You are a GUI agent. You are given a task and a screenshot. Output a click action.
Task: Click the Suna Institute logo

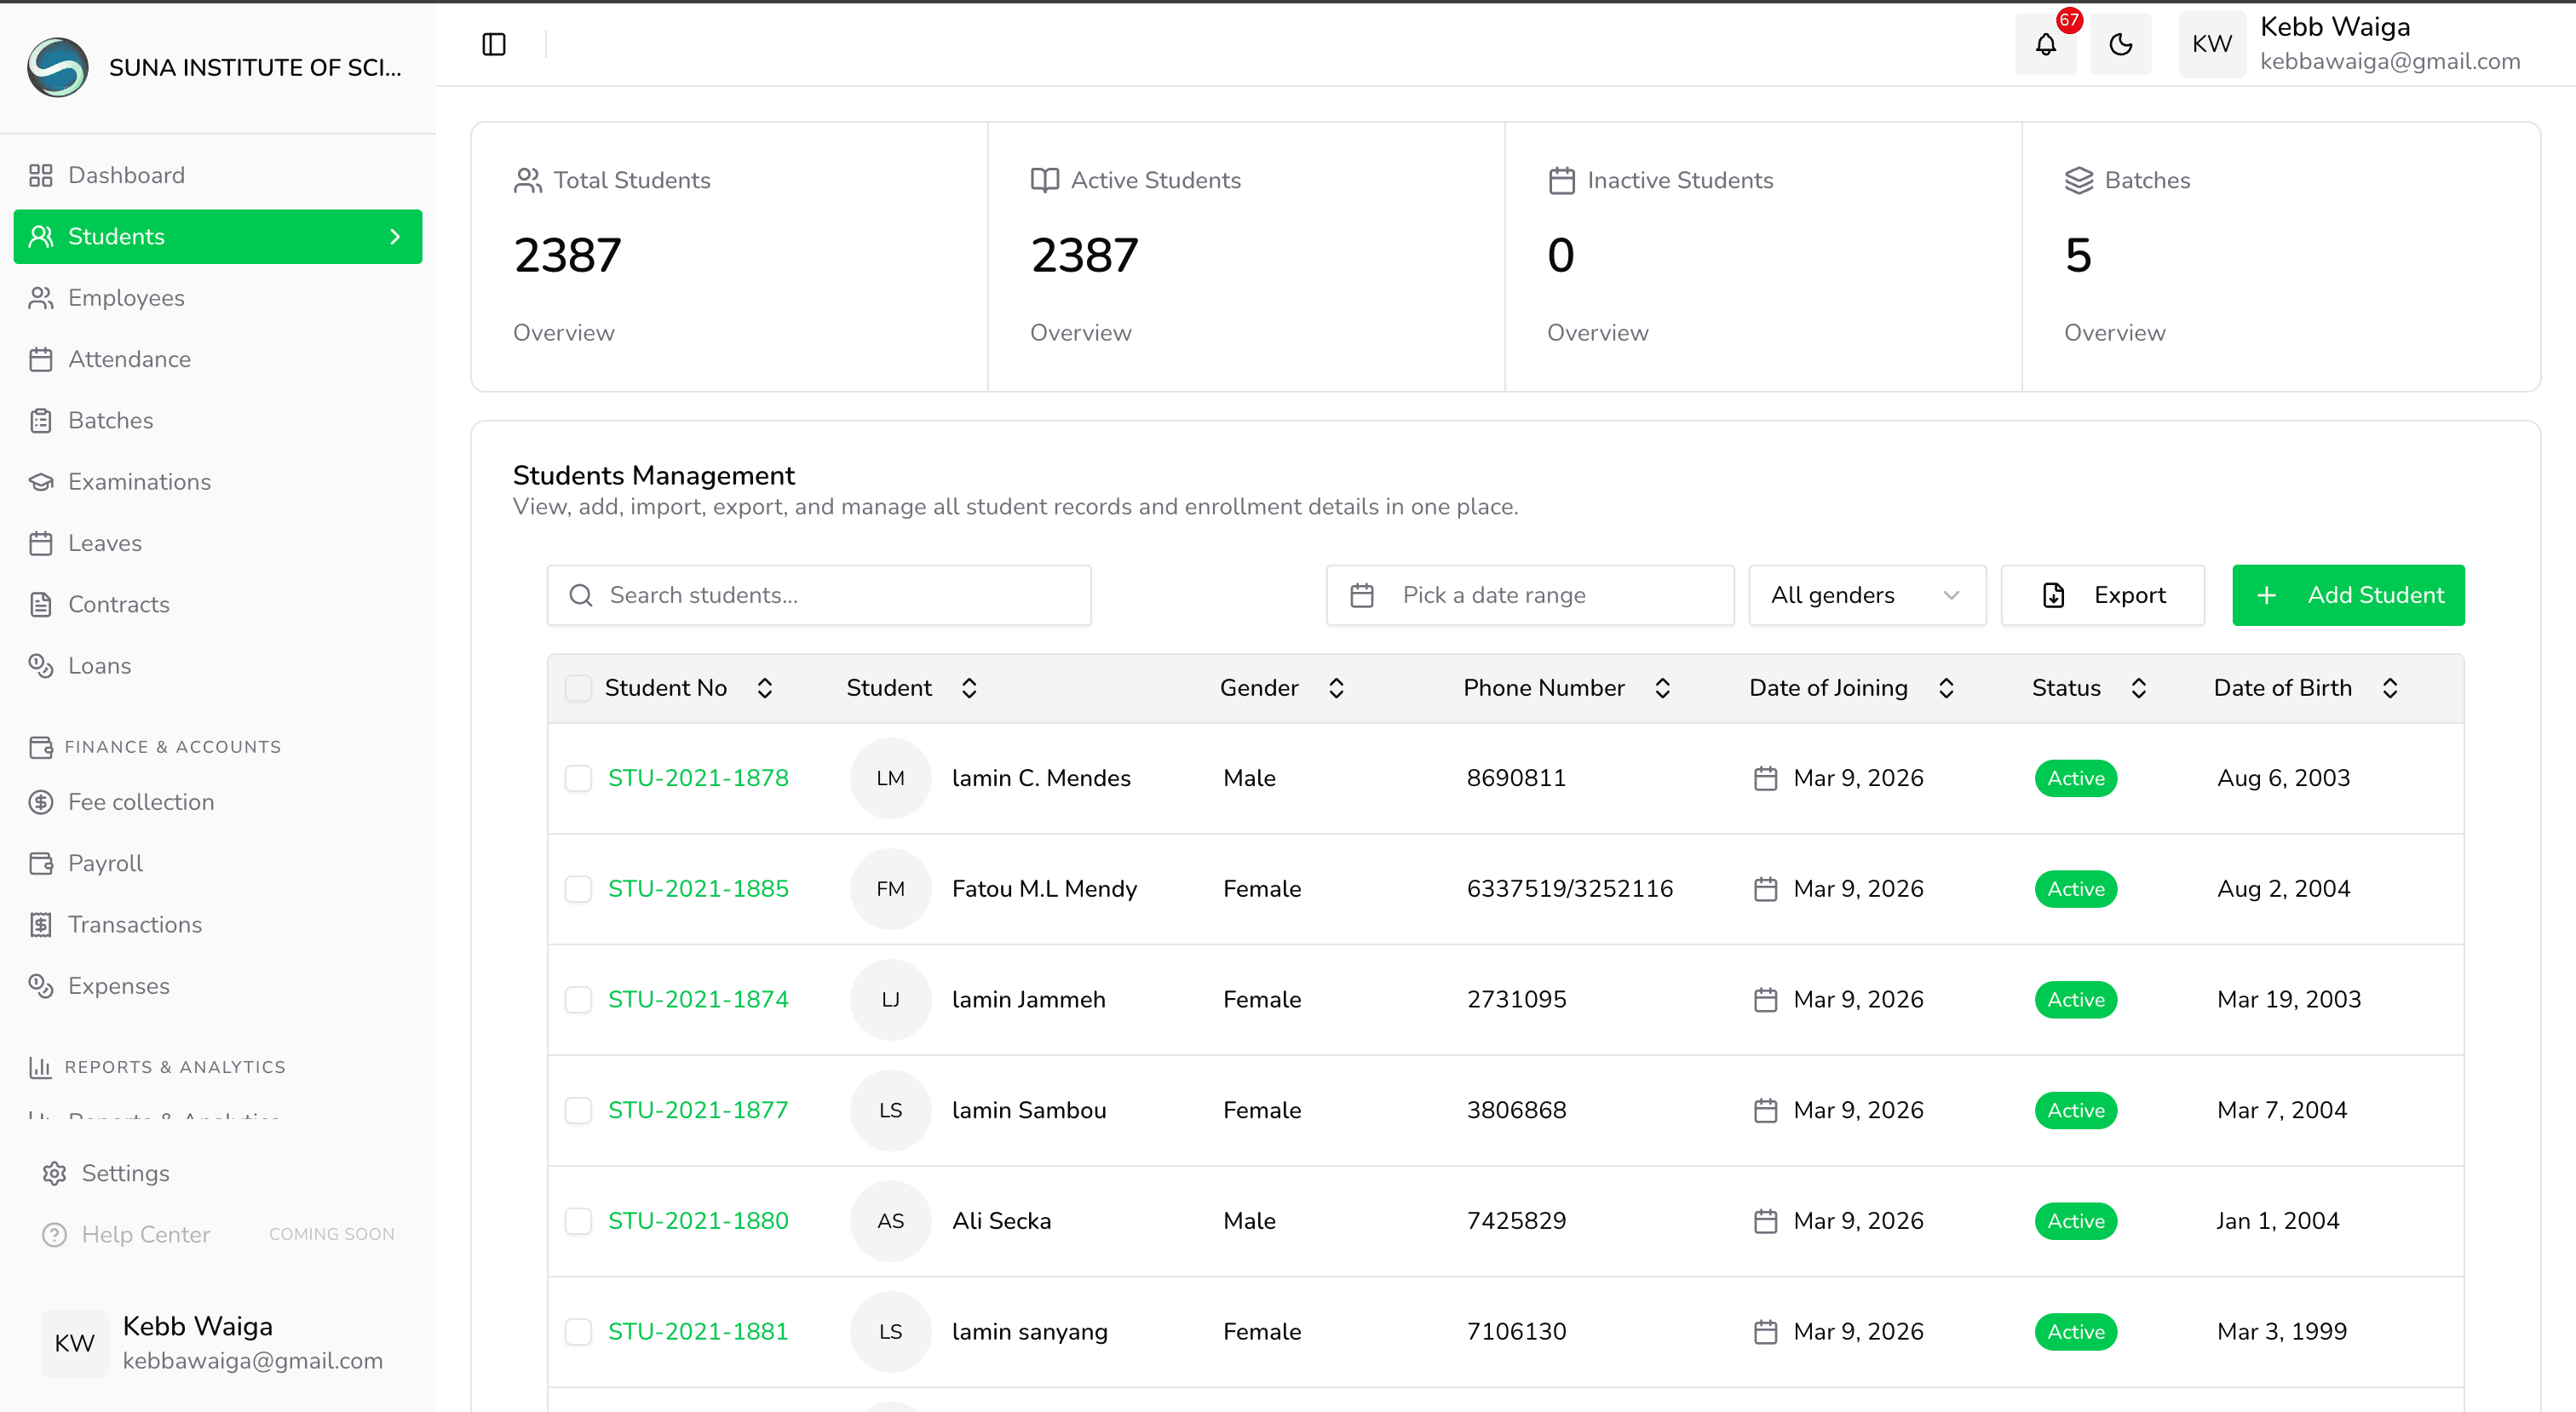(58, 67)
